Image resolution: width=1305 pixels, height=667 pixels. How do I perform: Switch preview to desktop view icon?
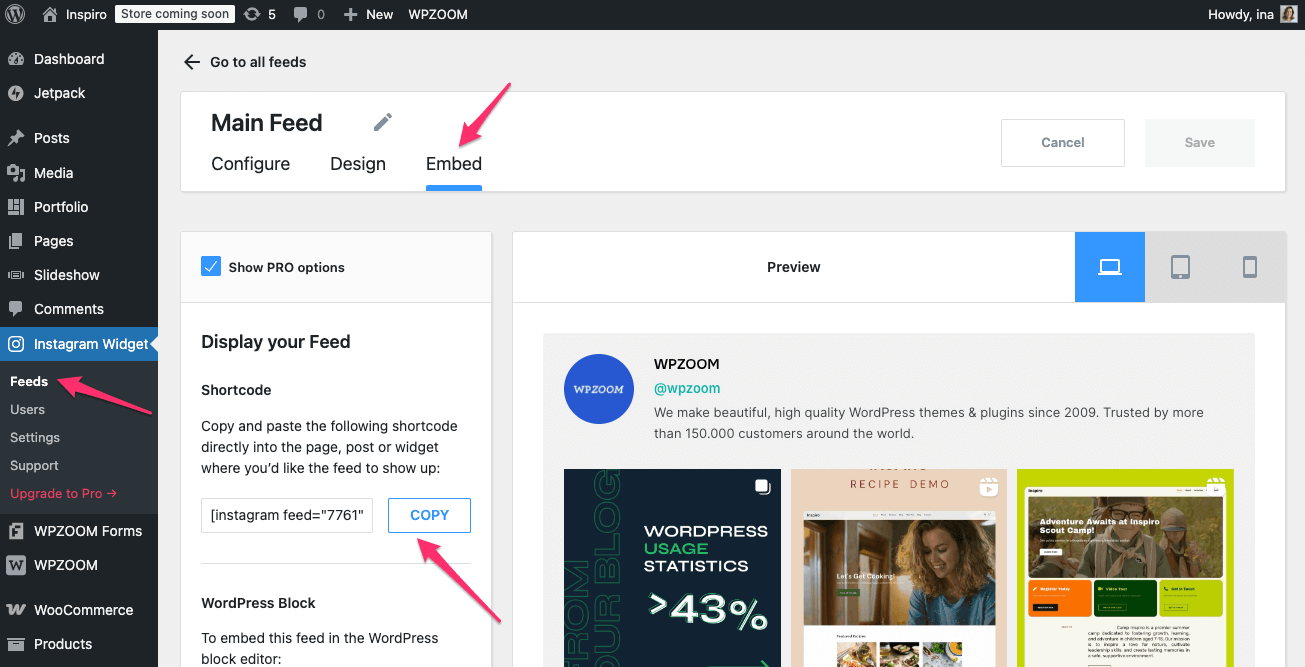[x=1110, y=267]
